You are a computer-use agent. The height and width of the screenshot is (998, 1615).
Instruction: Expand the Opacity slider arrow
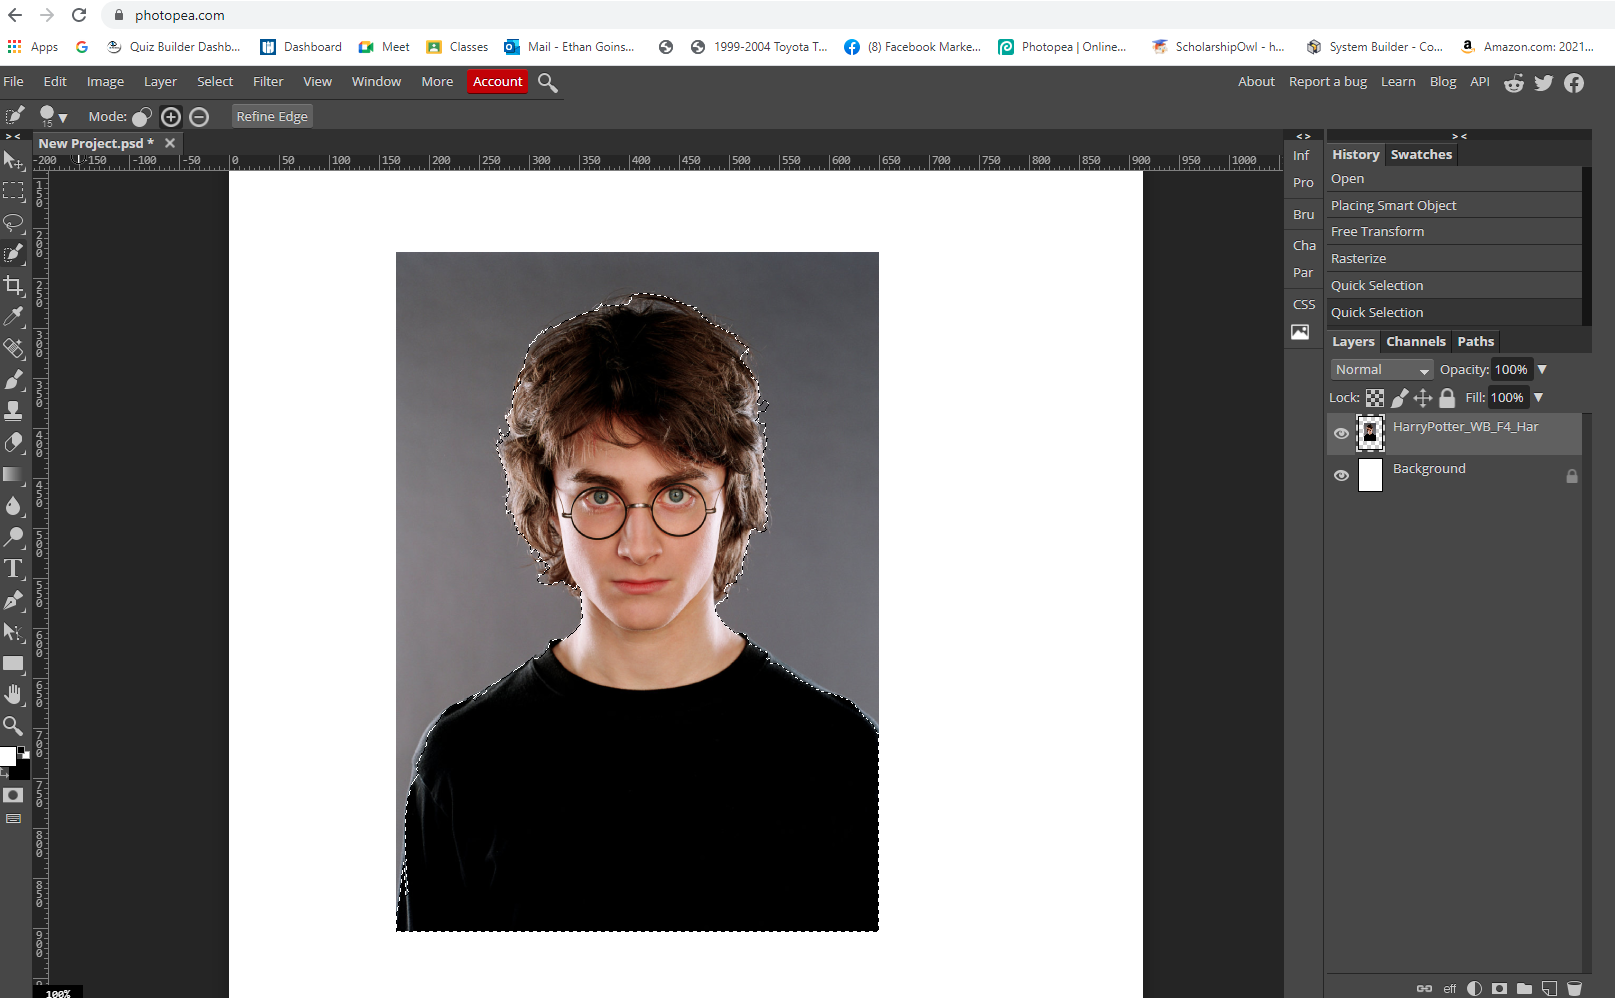[x=1542, y=370]
